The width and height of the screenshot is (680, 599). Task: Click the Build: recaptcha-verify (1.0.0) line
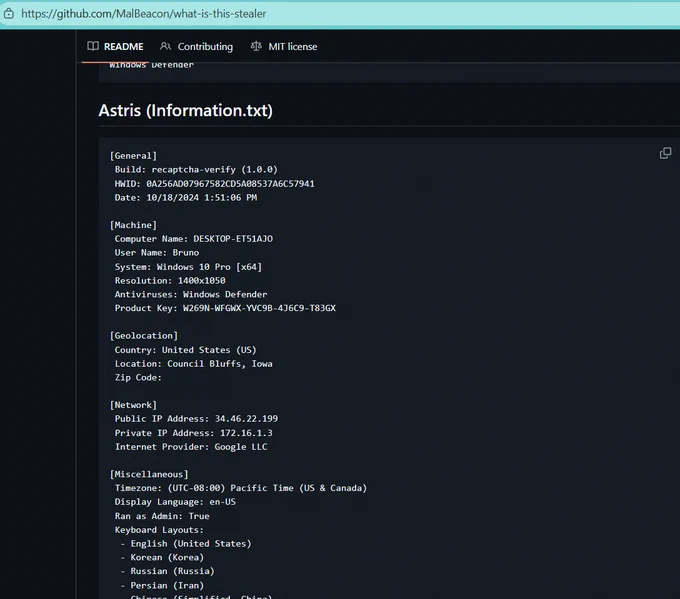click(x=196, y=170)
